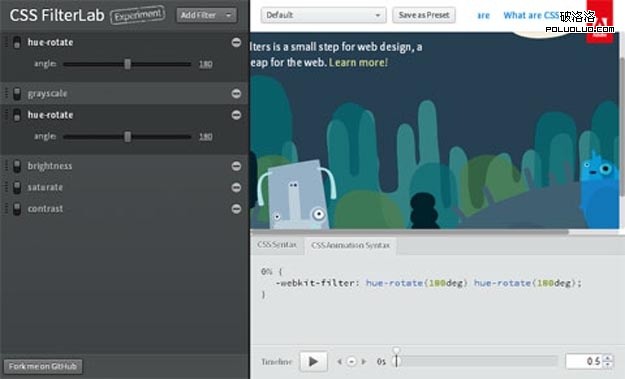Open the Add Filter dropdown
625x379 pixels.
(x=206, y=15)
